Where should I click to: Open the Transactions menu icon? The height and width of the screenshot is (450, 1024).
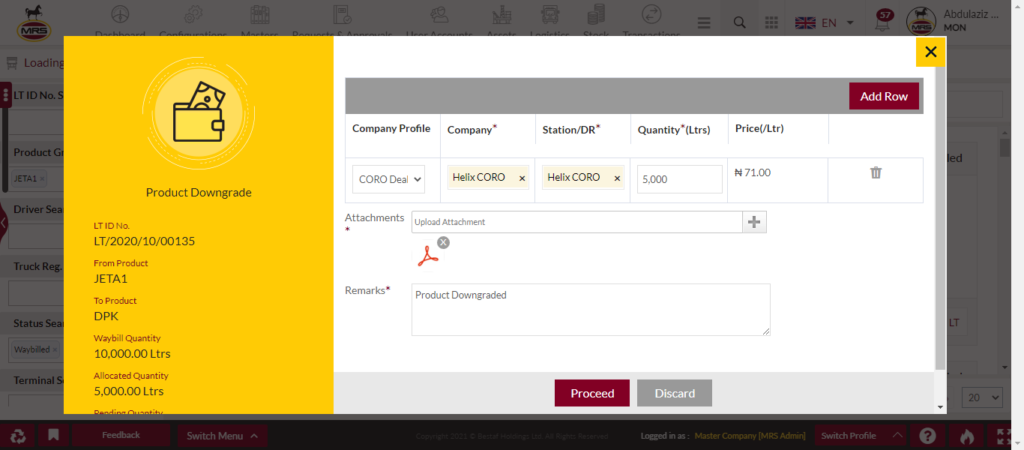[x=651, y=16]
